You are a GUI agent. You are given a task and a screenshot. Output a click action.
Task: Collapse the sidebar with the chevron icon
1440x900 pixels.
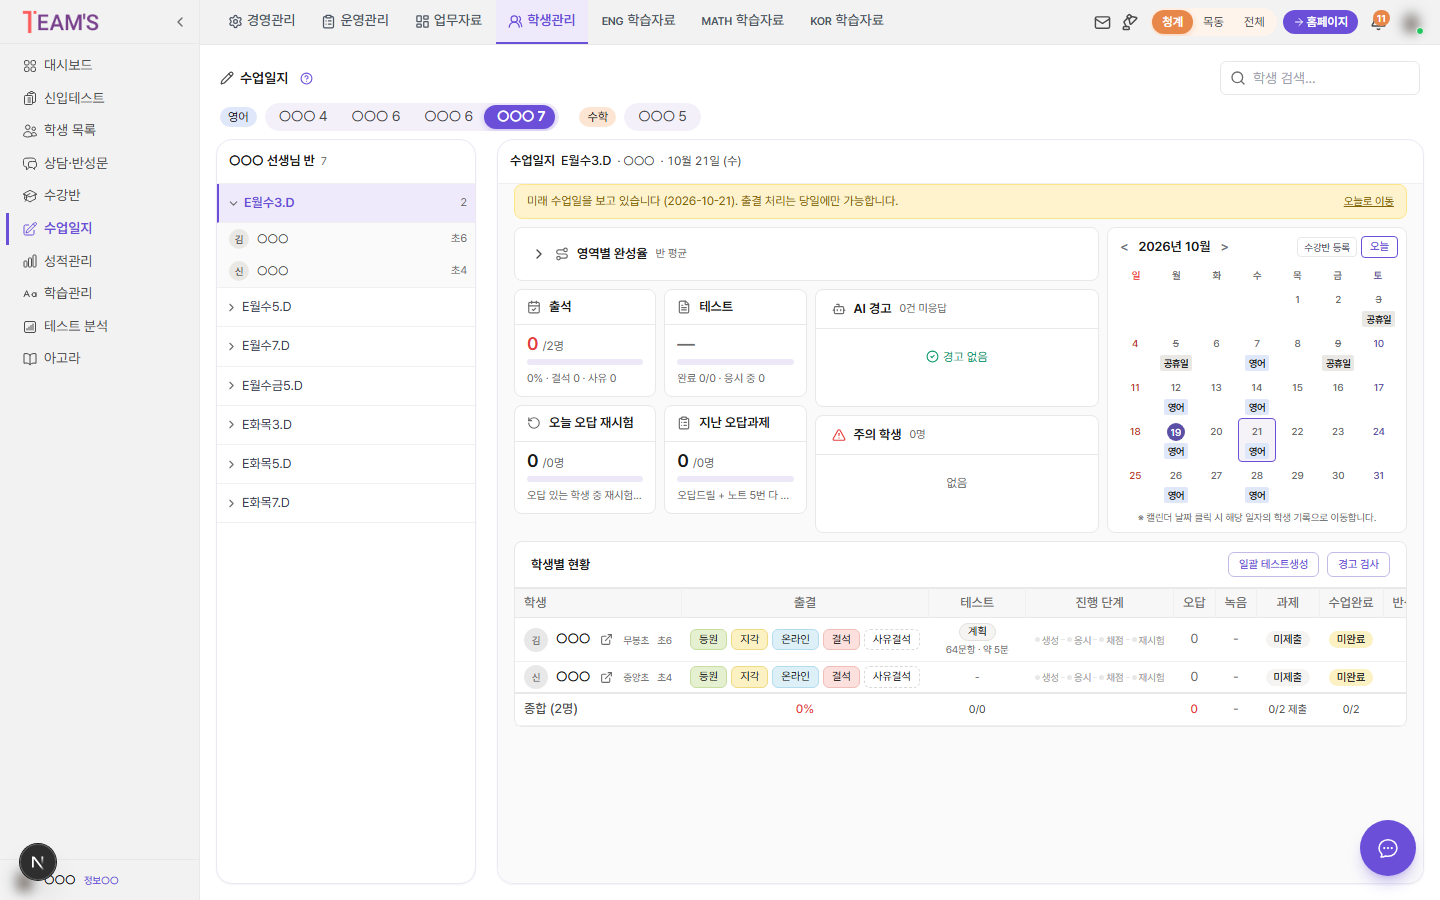point(180,22)
